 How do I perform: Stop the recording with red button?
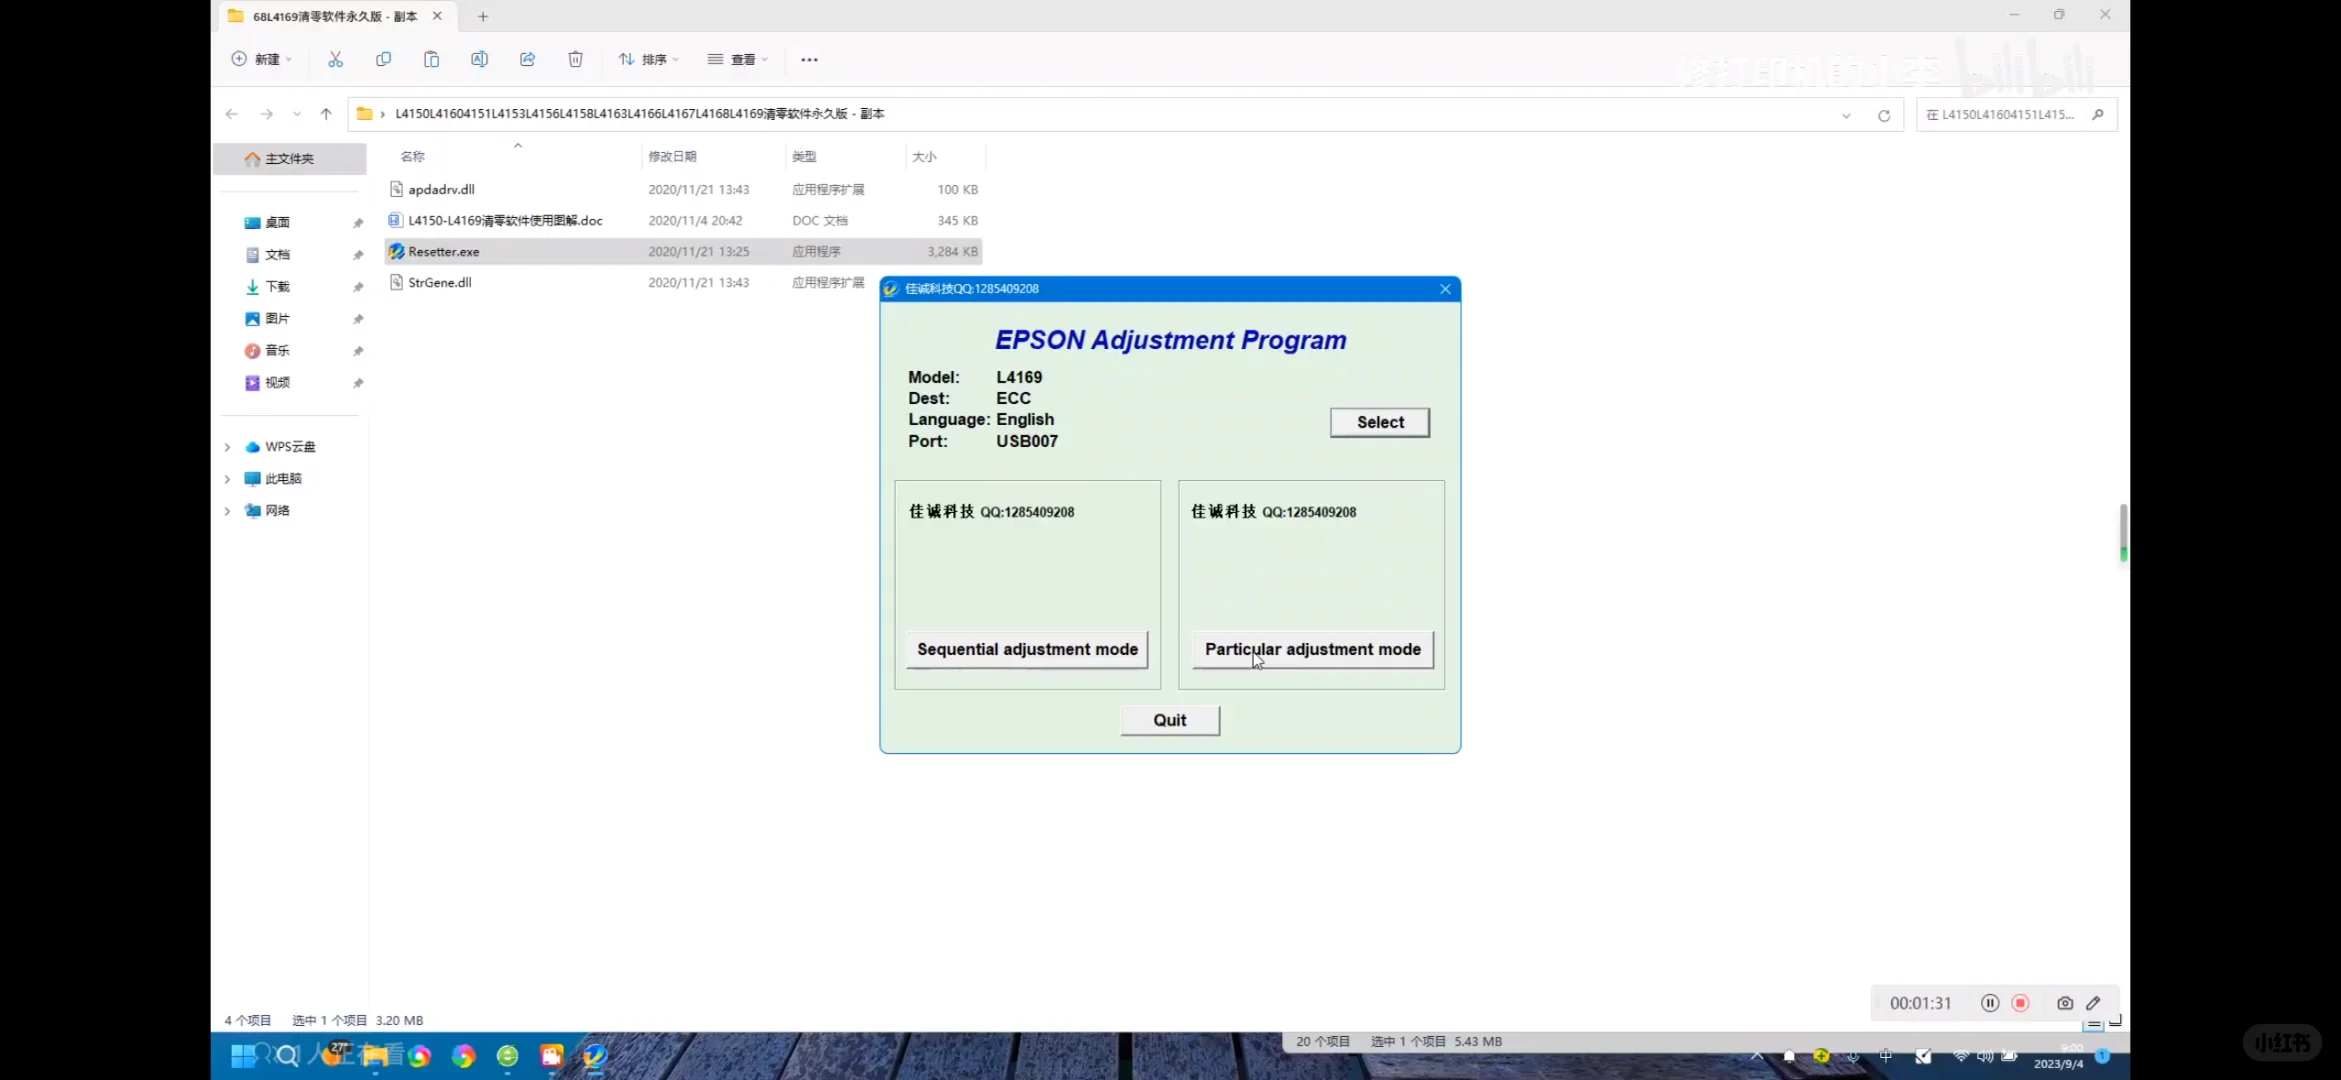(2020, 1003)
